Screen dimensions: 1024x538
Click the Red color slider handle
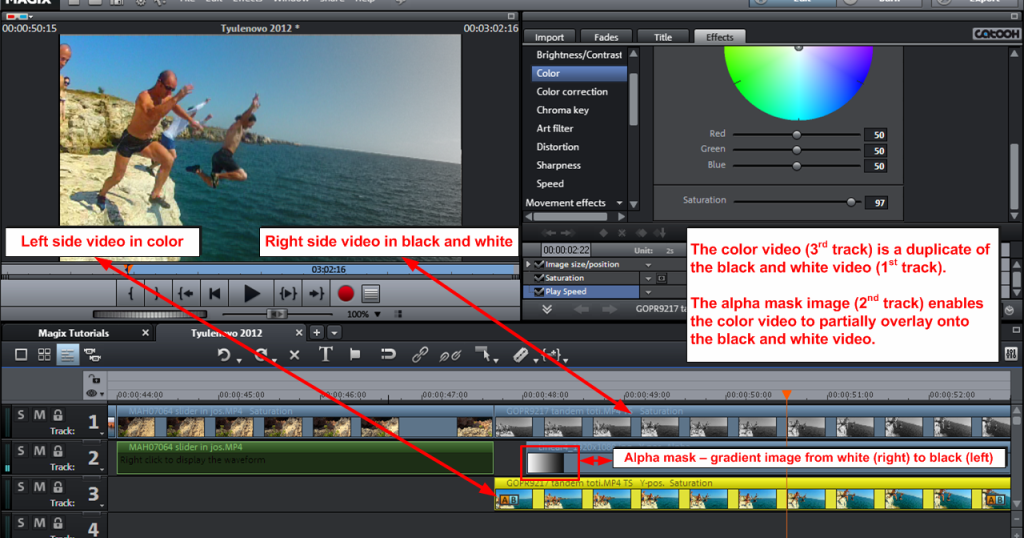pyautogui.click(x=797, y=134)
